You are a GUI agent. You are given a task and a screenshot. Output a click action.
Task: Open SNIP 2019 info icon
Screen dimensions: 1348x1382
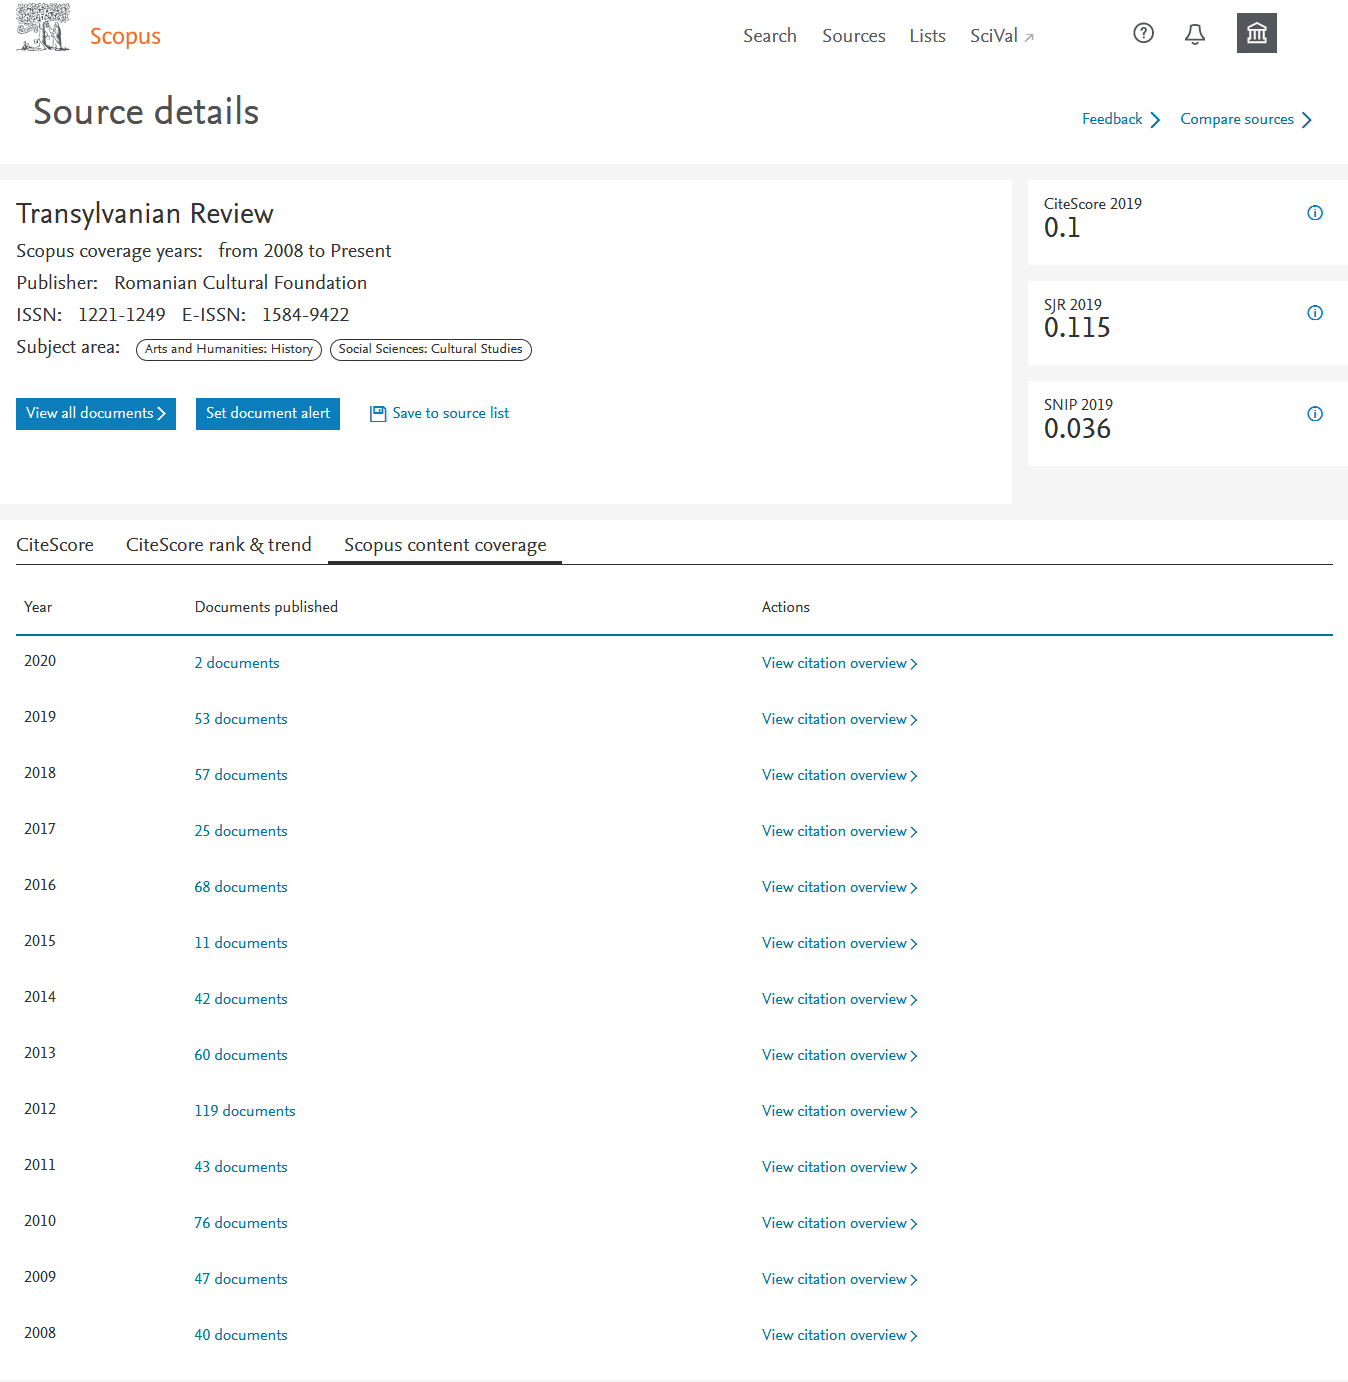(x=1314, y=414)
